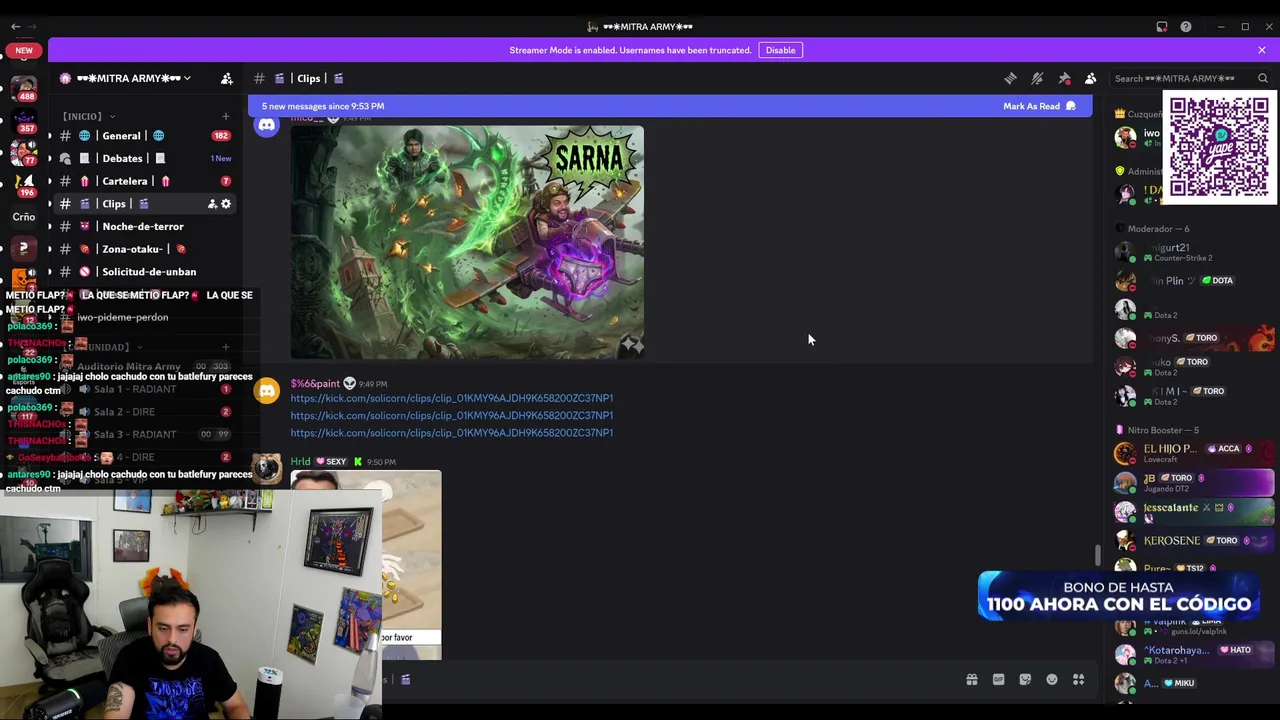The height and width of the screenshot is (720, 1280).
Task: Open $%6&paint user profile name
Action: [x=315, y=384]
